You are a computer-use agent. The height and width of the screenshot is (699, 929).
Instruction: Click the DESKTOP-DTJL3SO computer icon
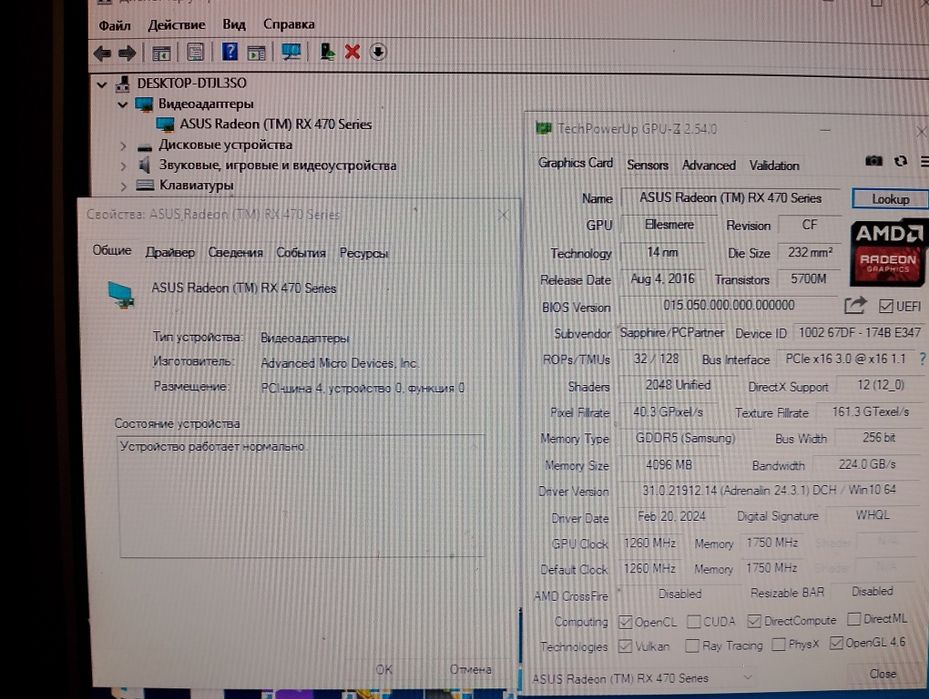[x=123, y=84]
